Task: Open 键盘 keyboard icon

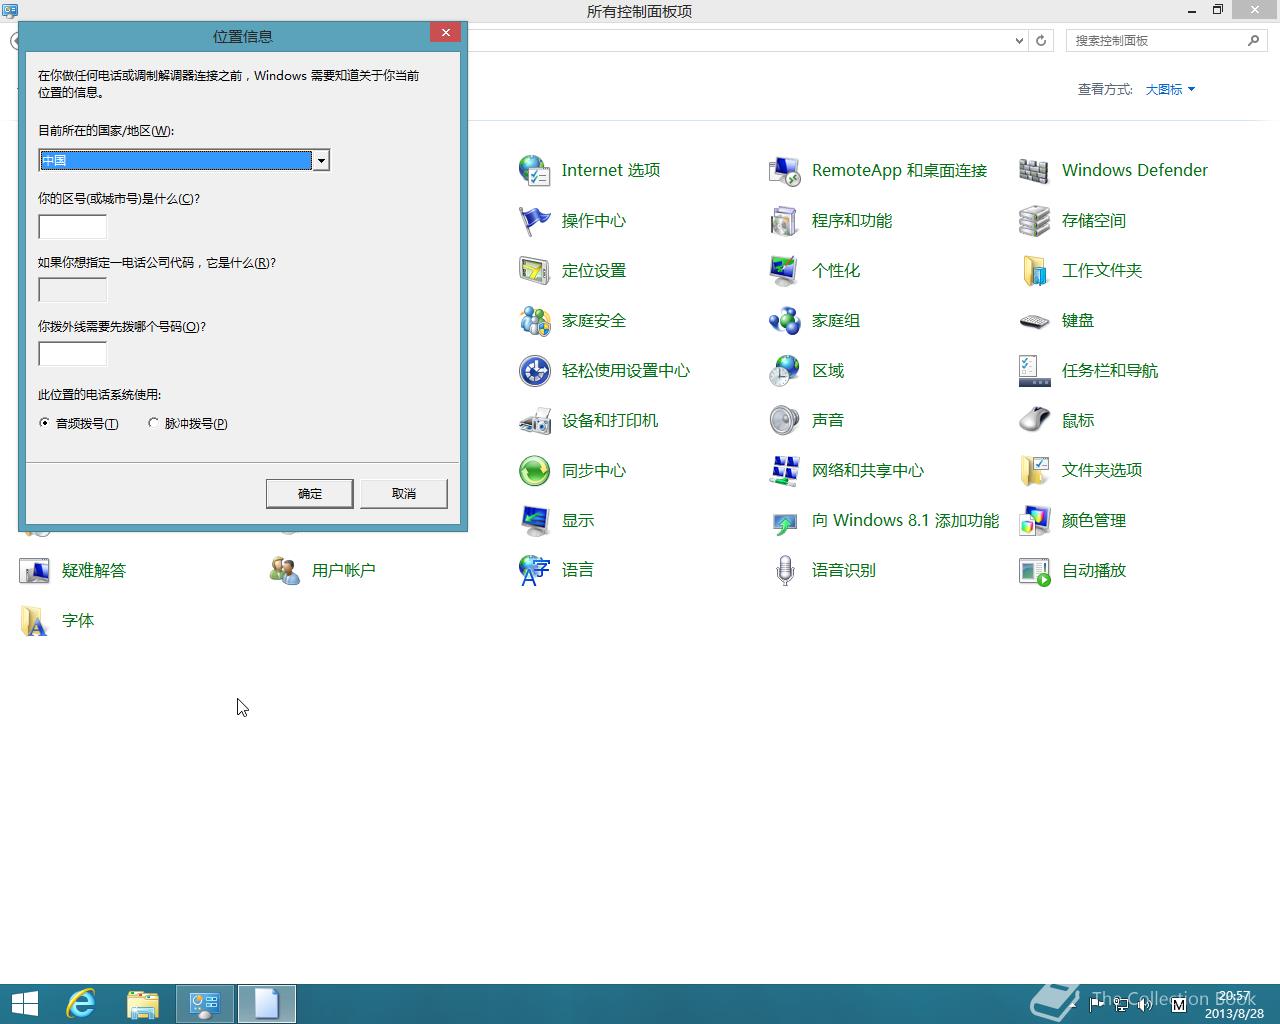Action: (1035, 320)
